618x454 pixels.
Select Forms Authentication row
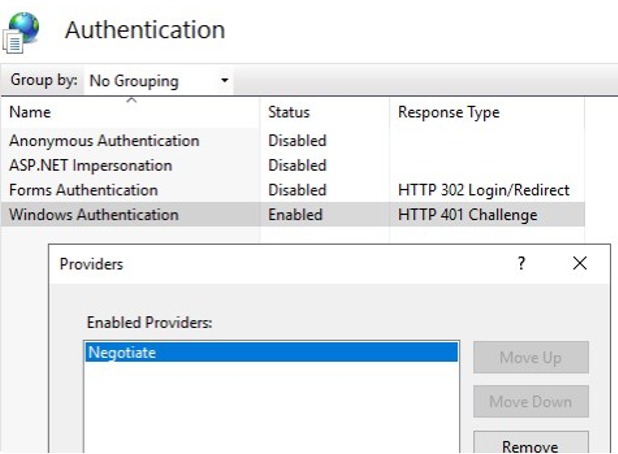point(292,190)
